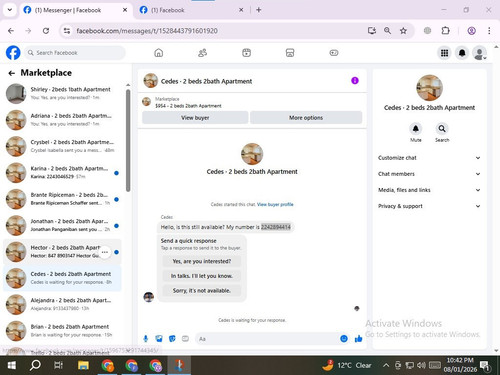Open the browser extensions puzzle icon
This screenshot has width=500, height=375.
click(x=445, y=31)
